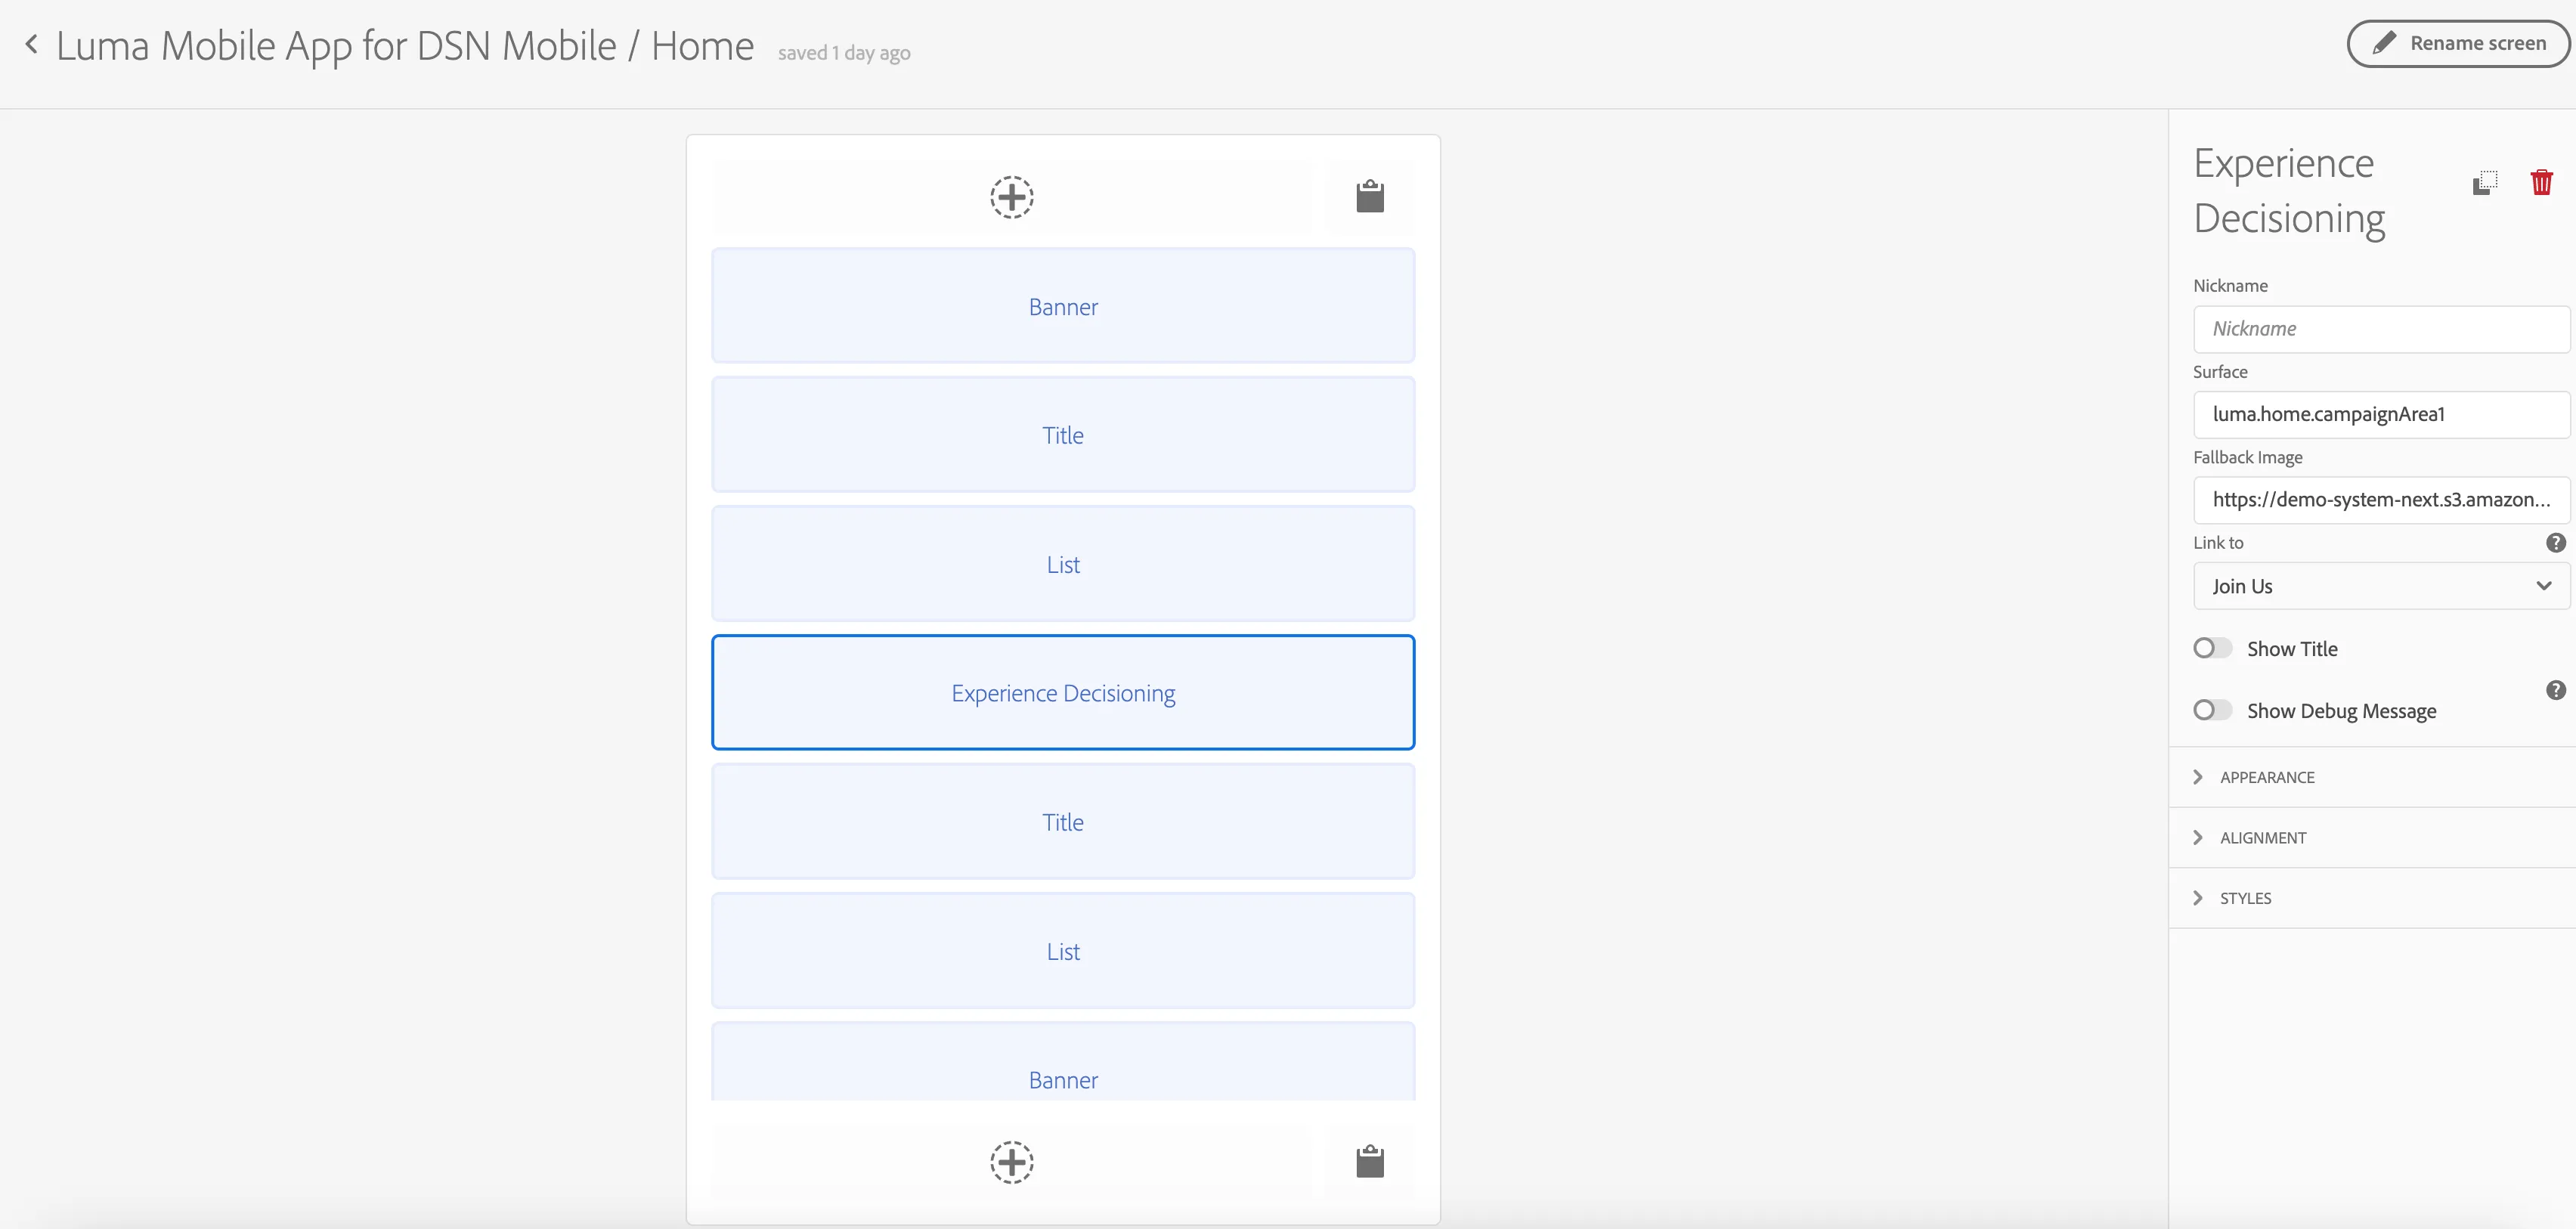Select the bottom Banner component block
The height and width of the screenshot is (1229, 2576).
click(1063, 1062)
